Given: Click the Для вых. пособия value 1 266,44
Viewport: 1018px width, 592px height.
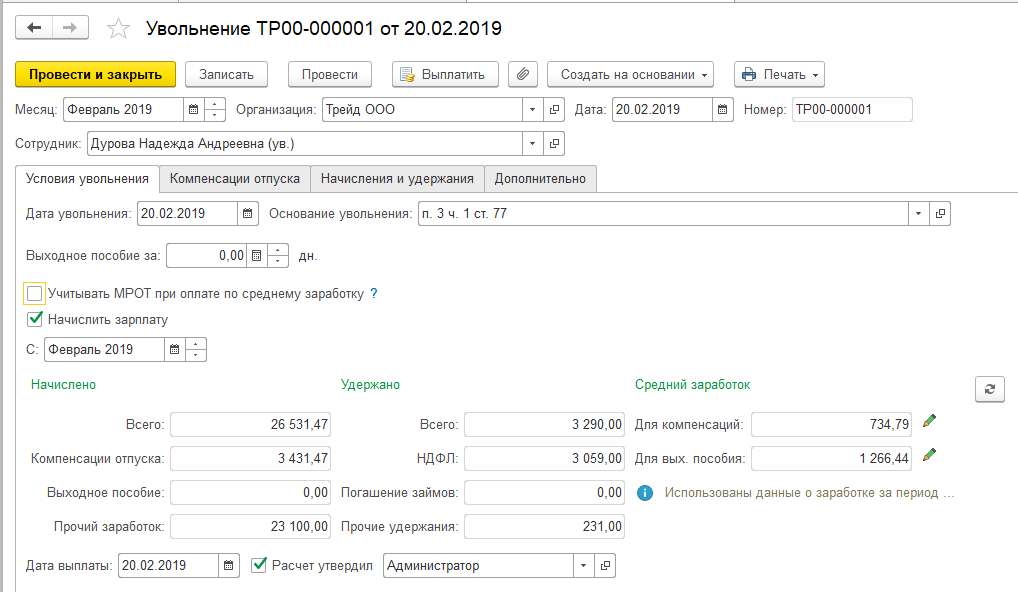Looking at the screenshot, I should pyautogui.click(x=832, y=458).
